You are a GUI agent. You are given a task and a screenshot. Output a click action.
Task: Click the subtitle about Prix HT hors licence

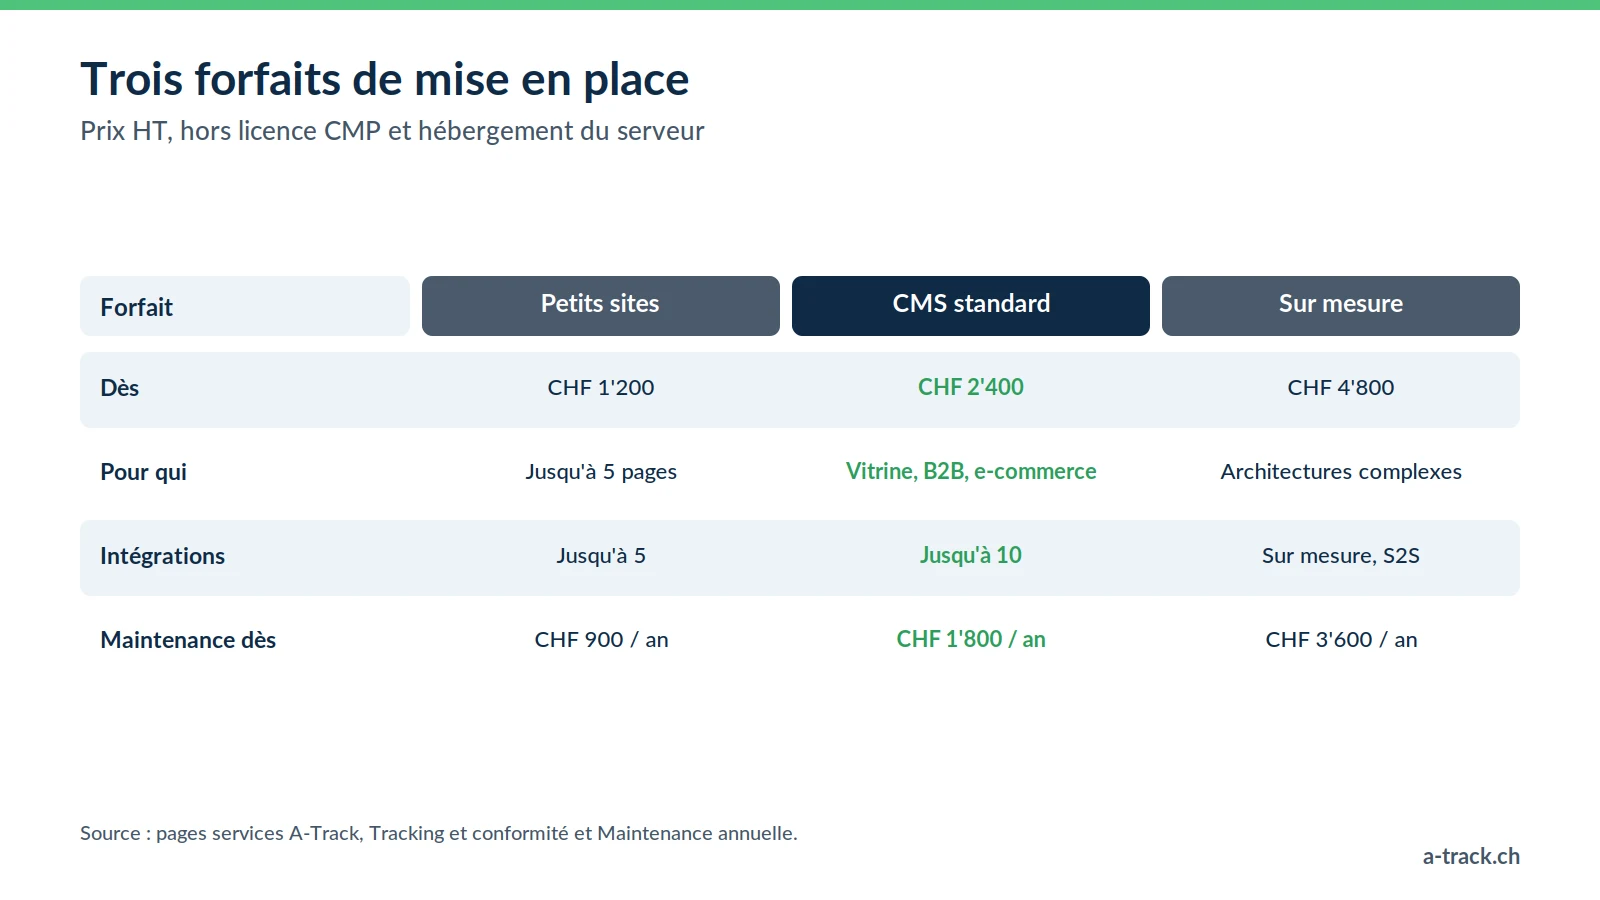click(392, 131)
